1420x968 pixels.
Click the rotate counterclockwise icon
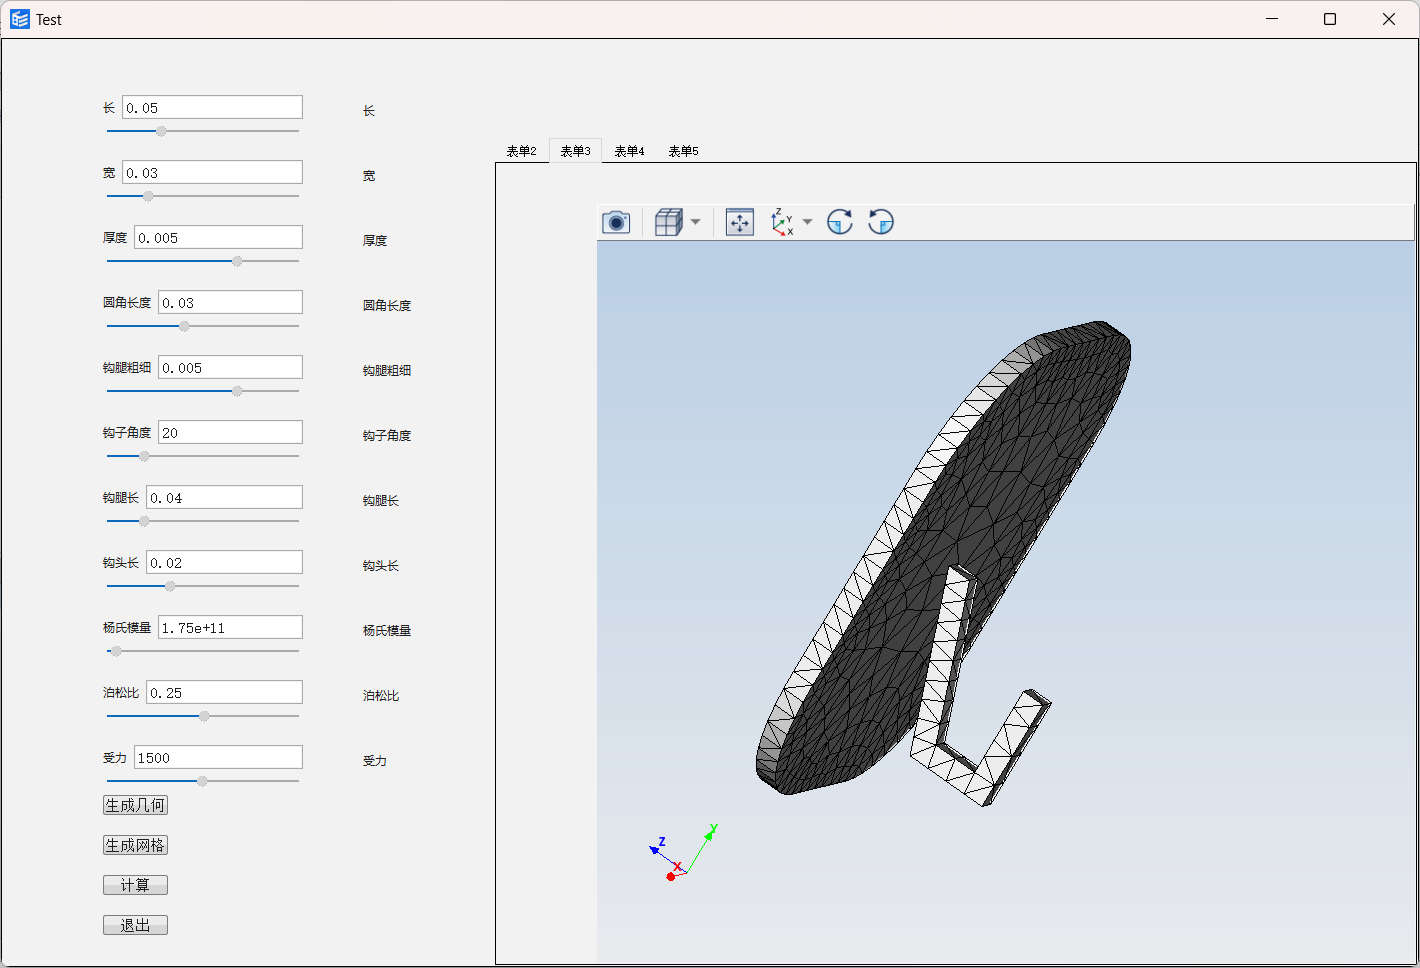(881, 222)
